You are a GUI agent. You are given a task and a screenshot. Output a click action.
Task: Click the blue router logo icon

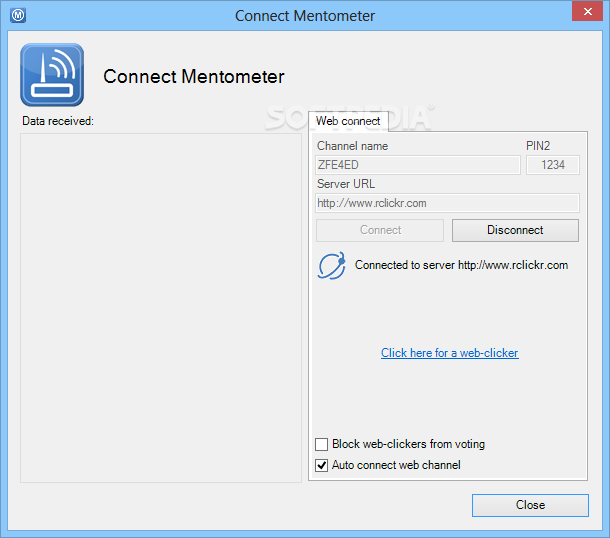click(x=52, y=75)
